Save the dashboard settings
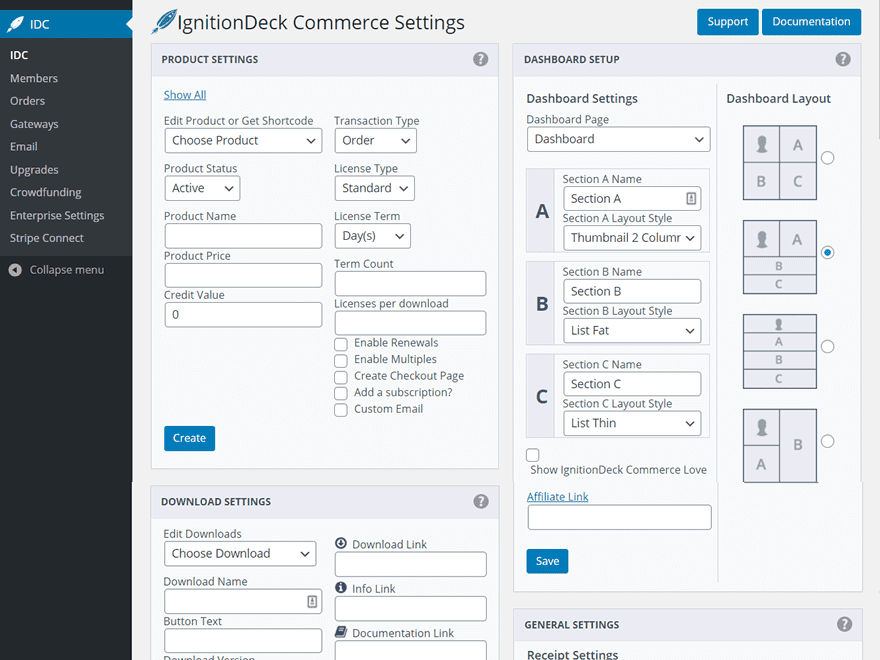The height and width of the screenshot is (660, 880). pyautogui.click(x=547, y=561)
